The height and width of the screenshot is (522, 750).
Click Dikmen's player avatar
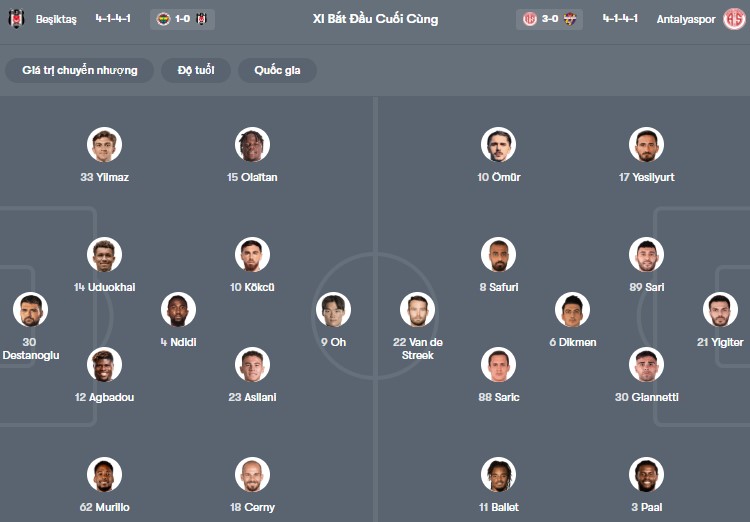click(572, 310)
